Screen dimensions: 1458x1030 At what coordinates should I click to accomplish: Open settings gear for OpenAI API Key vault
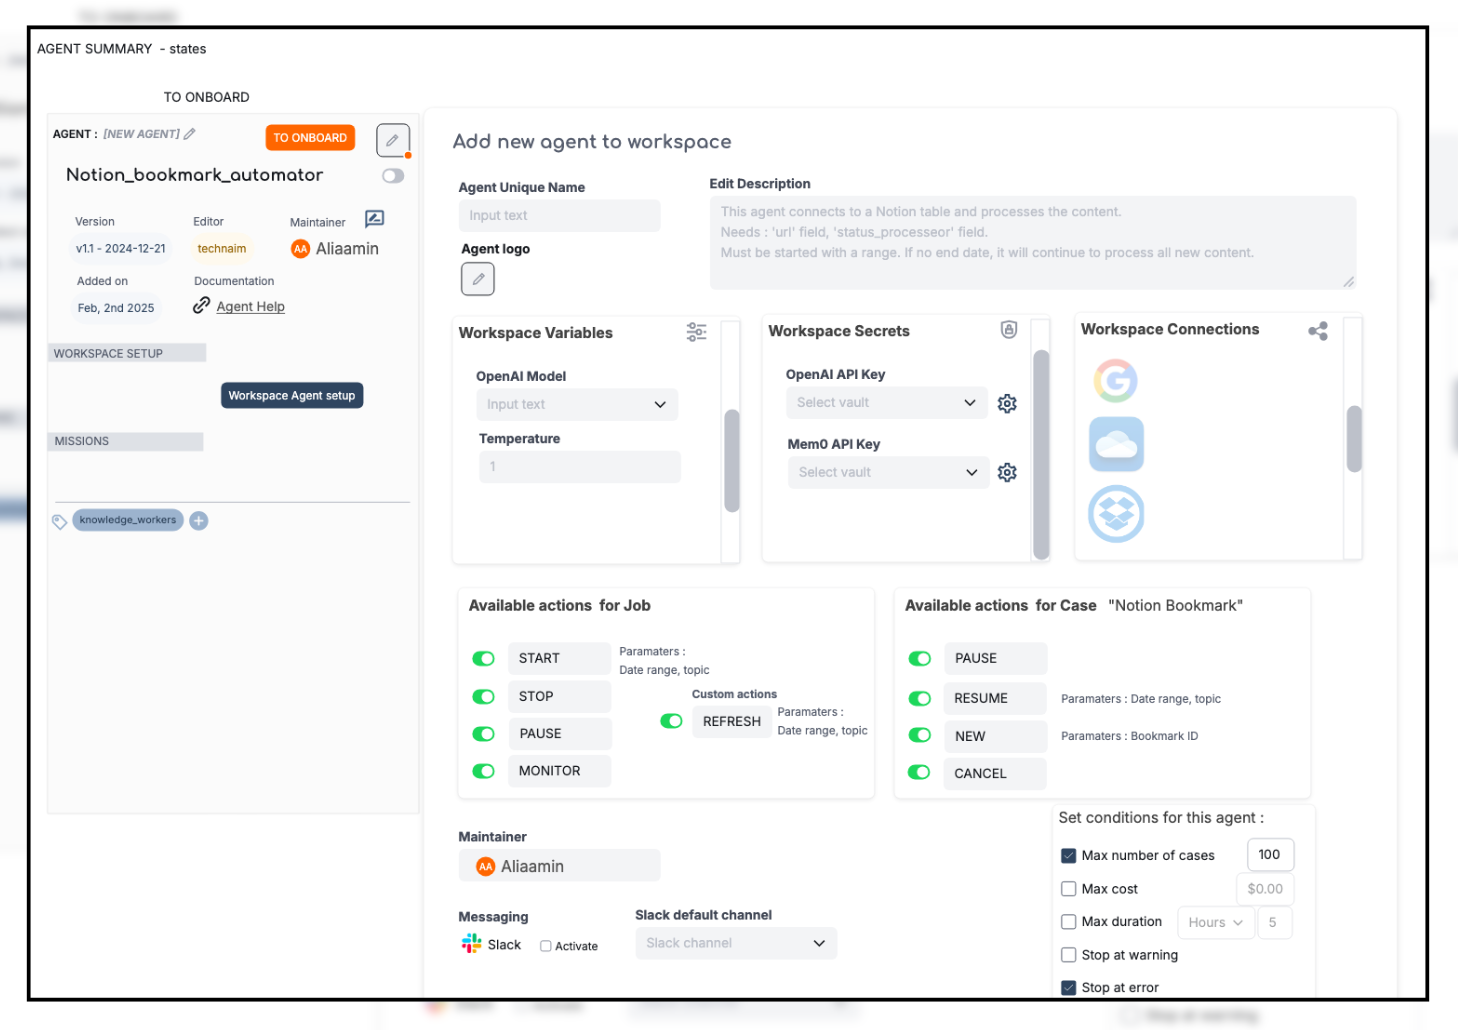pyautogui.click(x=1007, y=403)
